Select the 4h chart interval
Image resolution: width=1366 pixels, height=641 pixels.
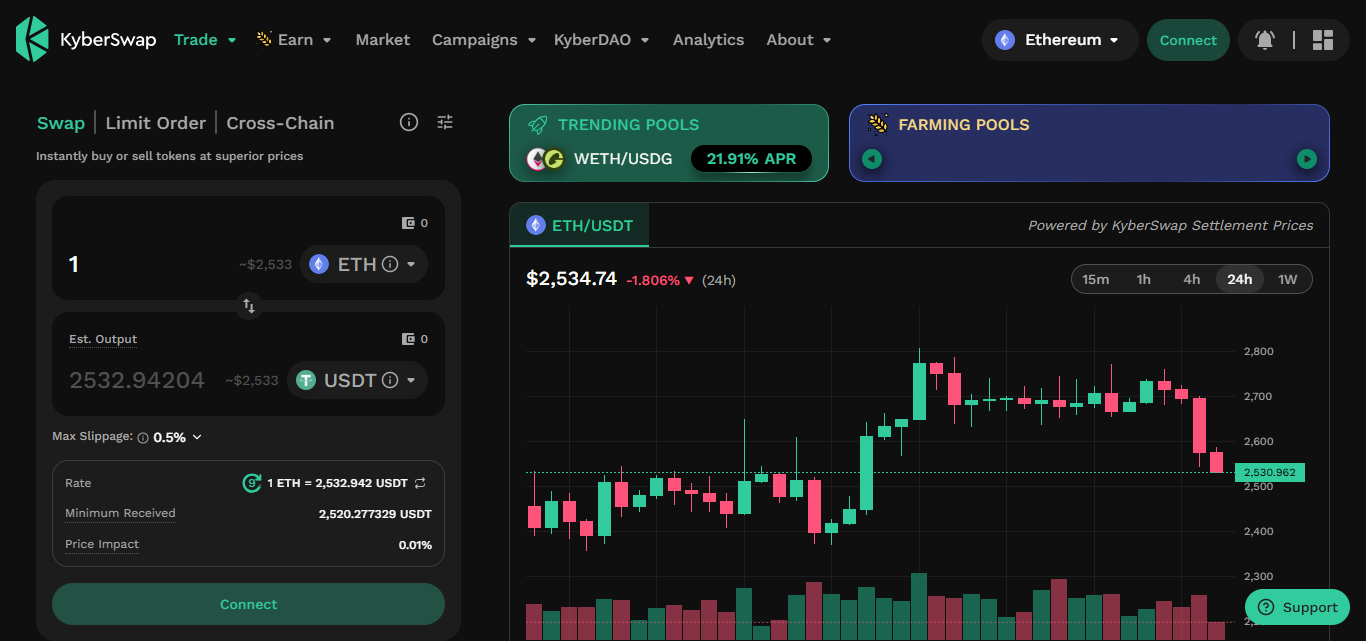click(x=1191, y=279)
